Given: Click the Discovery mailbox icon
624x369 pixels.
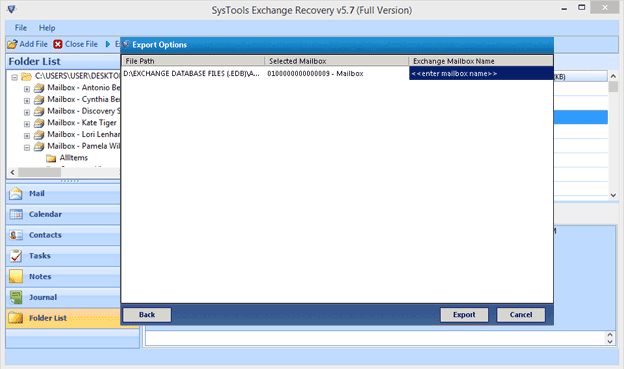Looking at the screenshot, I should pos(39,111).
